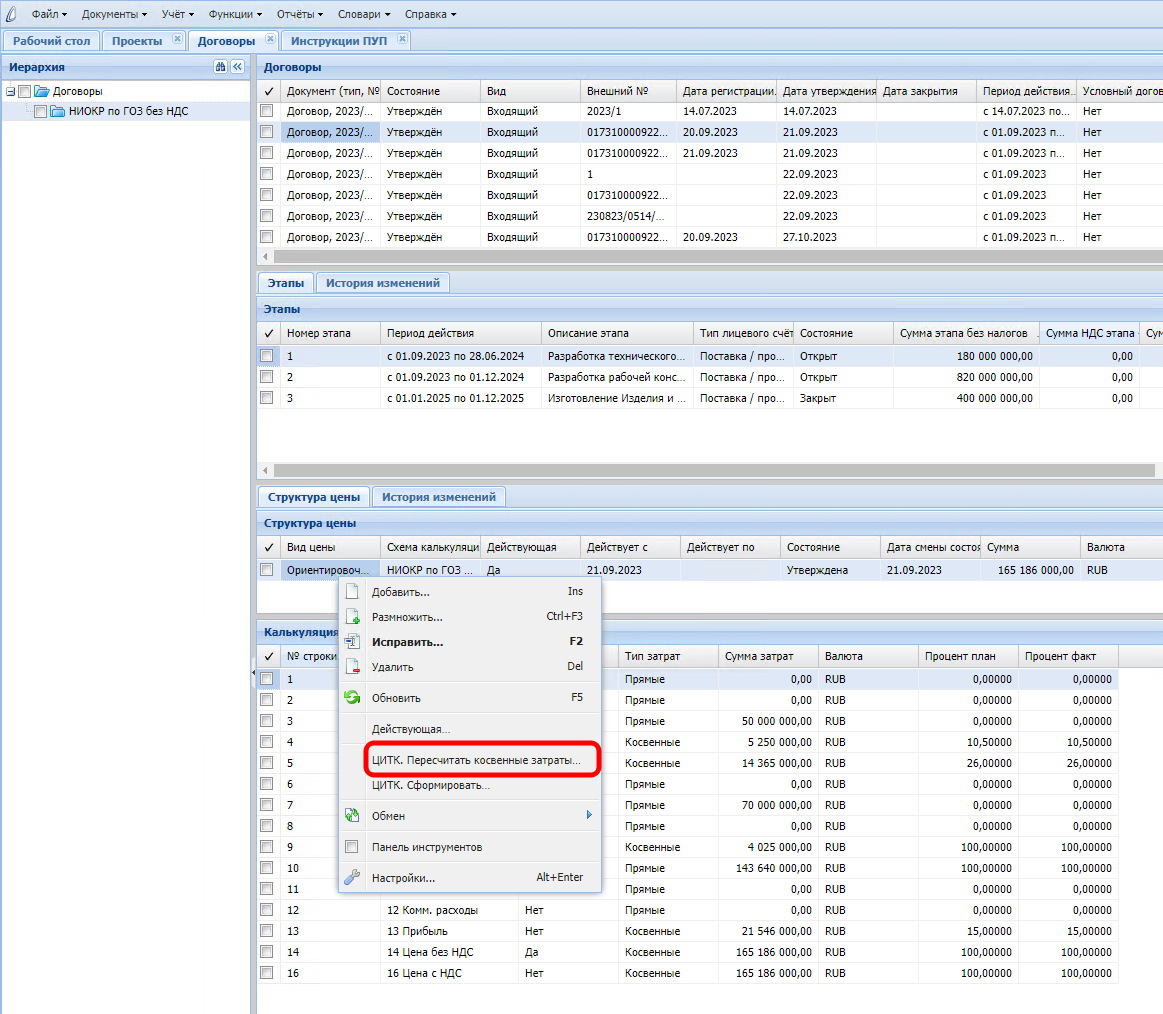Enable the Панель инструментов checkbox
Image resolution: width=1163 pixels, height=1014 pixels.
click(x=352, y=847)
